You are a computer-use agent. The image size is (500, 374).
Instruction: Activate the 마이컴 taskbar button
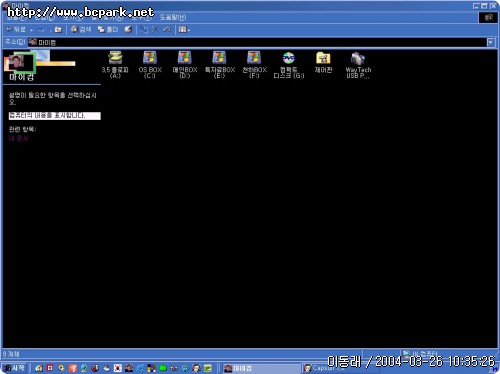pos(262,368)
